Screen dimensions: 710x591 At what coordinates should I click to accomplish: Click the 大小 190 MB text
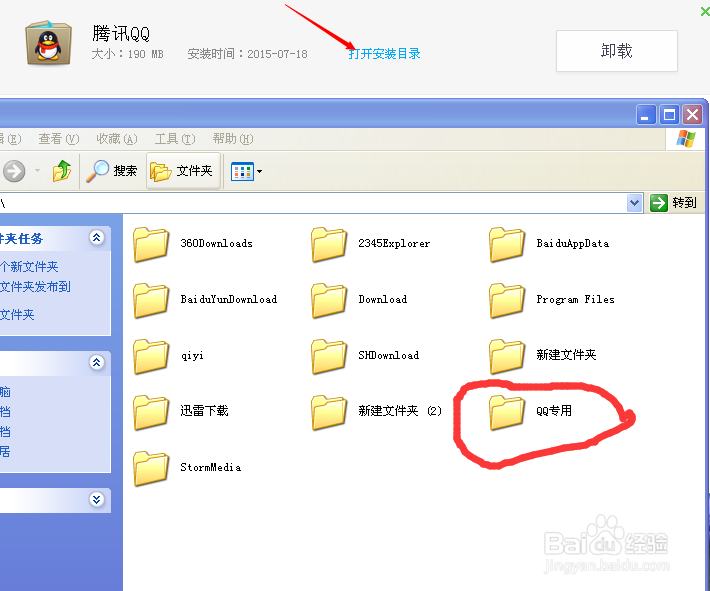tap(127, 54)
